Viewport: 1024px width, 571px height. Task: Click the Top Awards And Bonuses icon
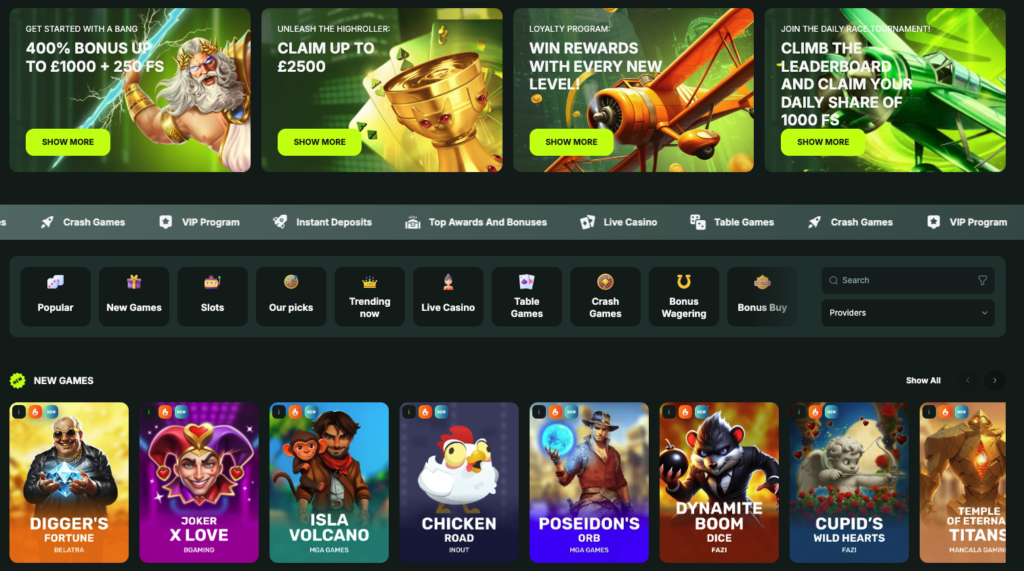[413, 222]
